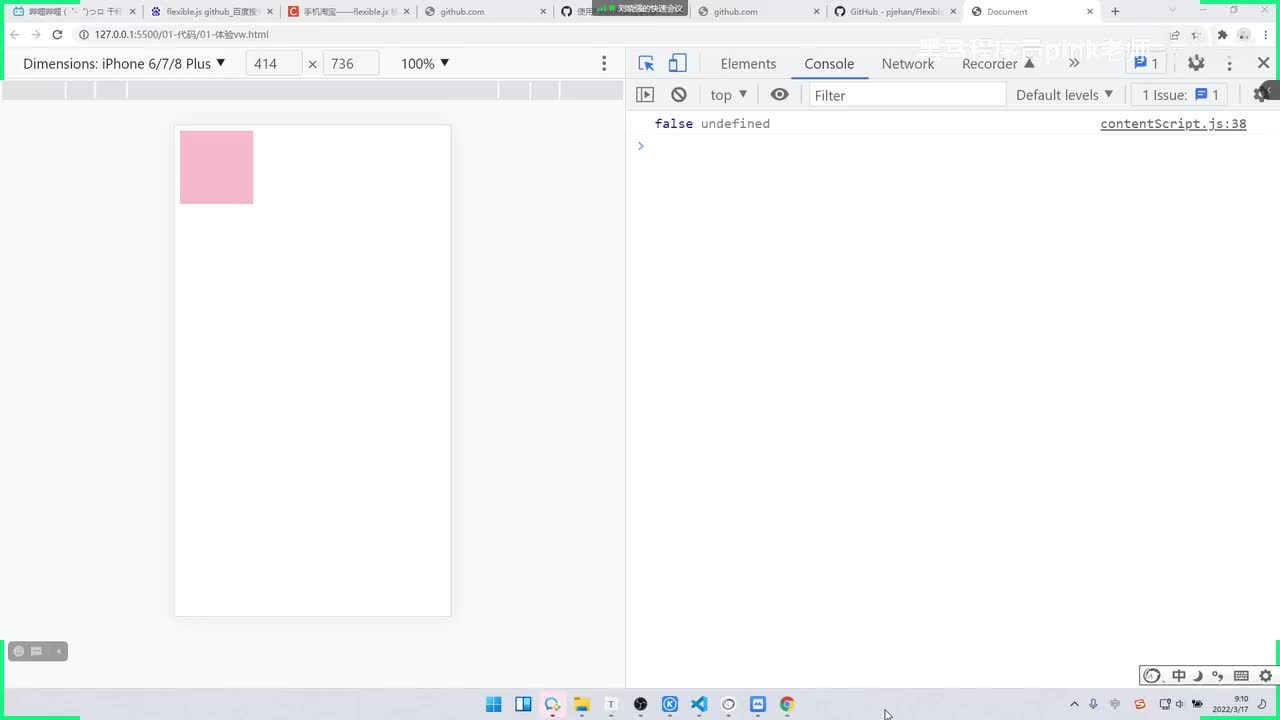Open the Sogou input tray icon
1280x720 pixels.
point(1140,704)
